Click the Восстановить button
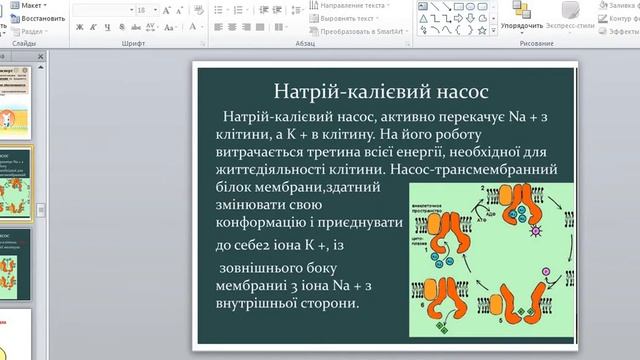The width and height of the screenshot is (640, 360). [38, 18]
